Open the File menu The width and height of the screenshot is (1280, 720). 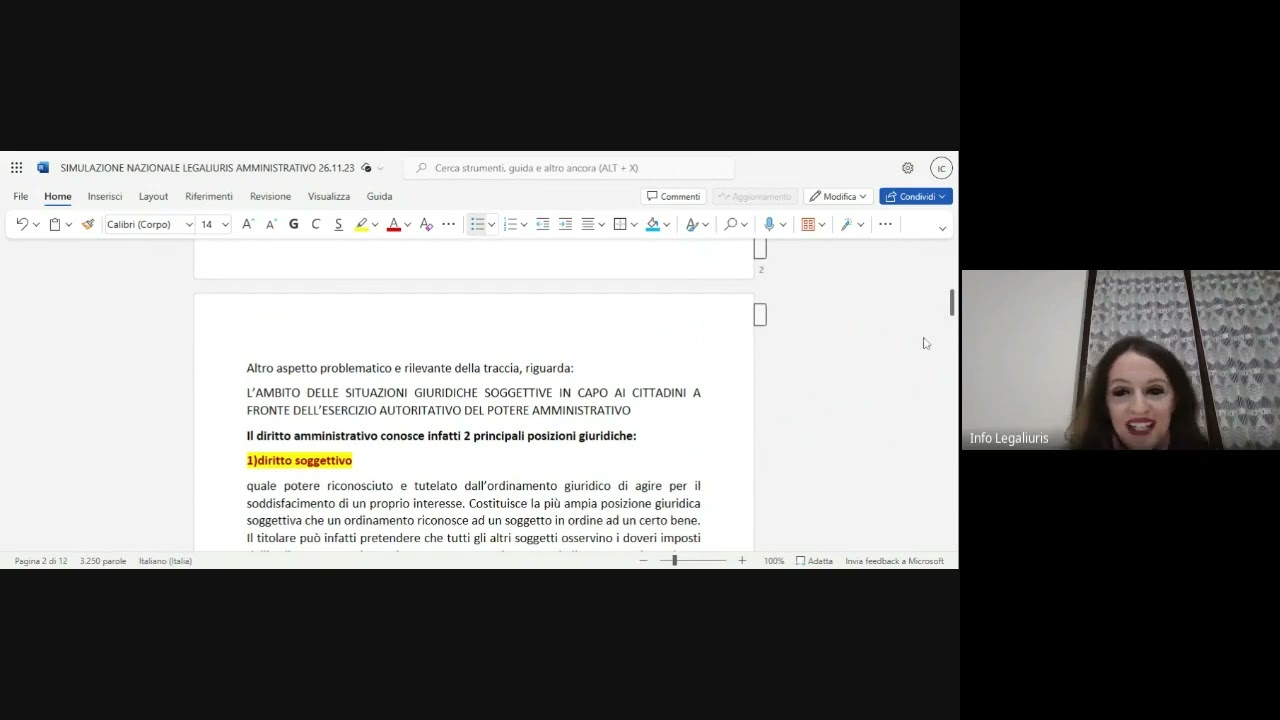pyautogui.click(x=21, y=196)
